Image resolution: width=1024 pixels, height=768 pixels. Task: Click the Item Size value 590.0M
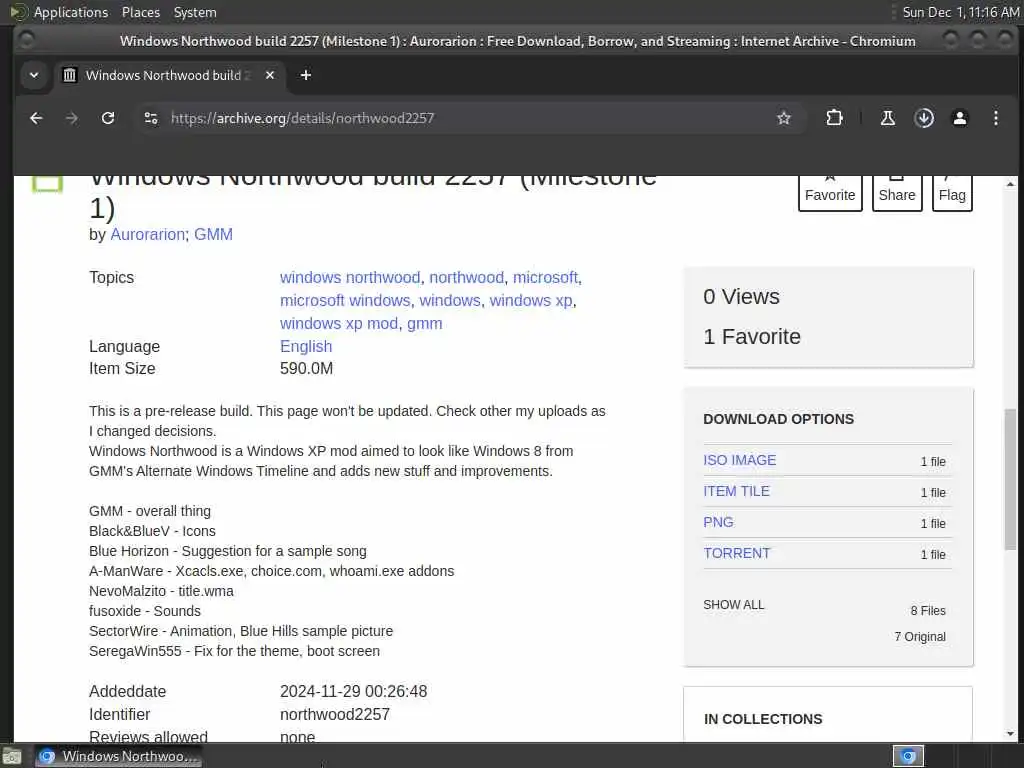coord(306,368)
